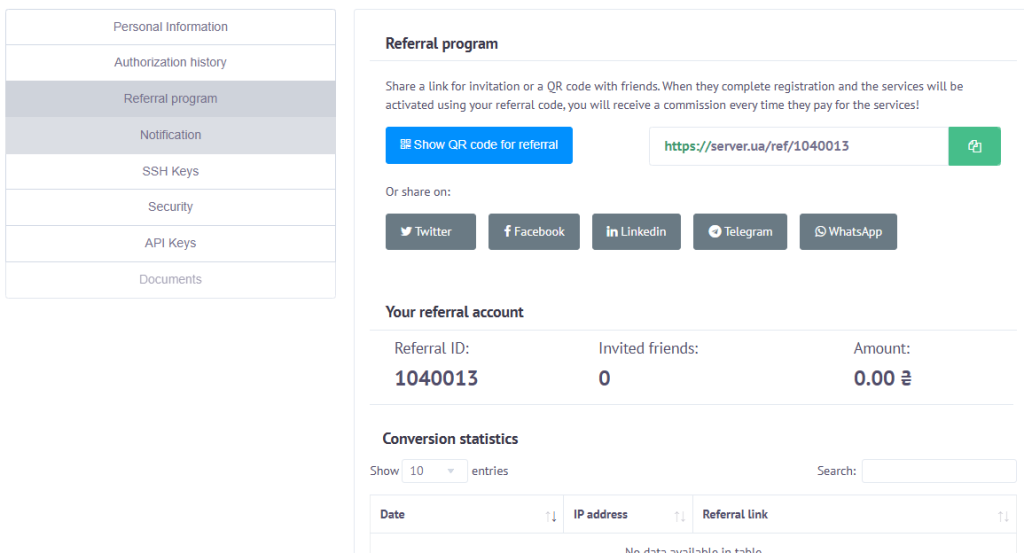This screenshot has height=553, width=1024.
Task: Select Documents in the sidebar
Action: point(170,280)
